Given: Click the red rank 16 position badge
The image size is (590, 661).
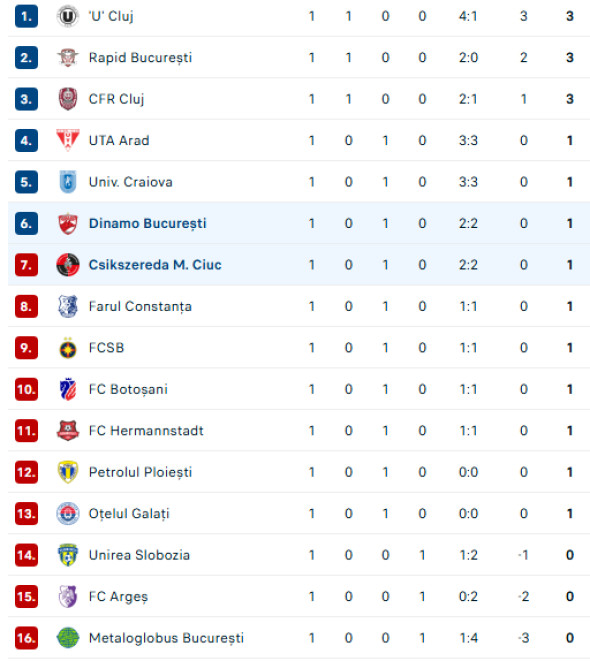Looking at the screenshot, I should (26, 638).
